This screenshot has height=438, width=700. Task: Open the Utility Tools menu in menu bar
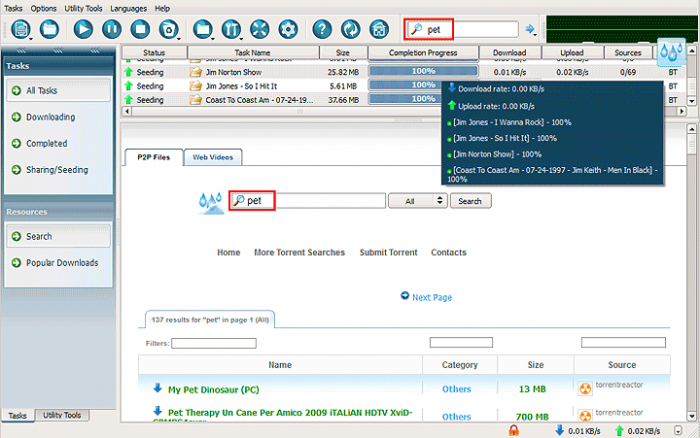[83, 8]
